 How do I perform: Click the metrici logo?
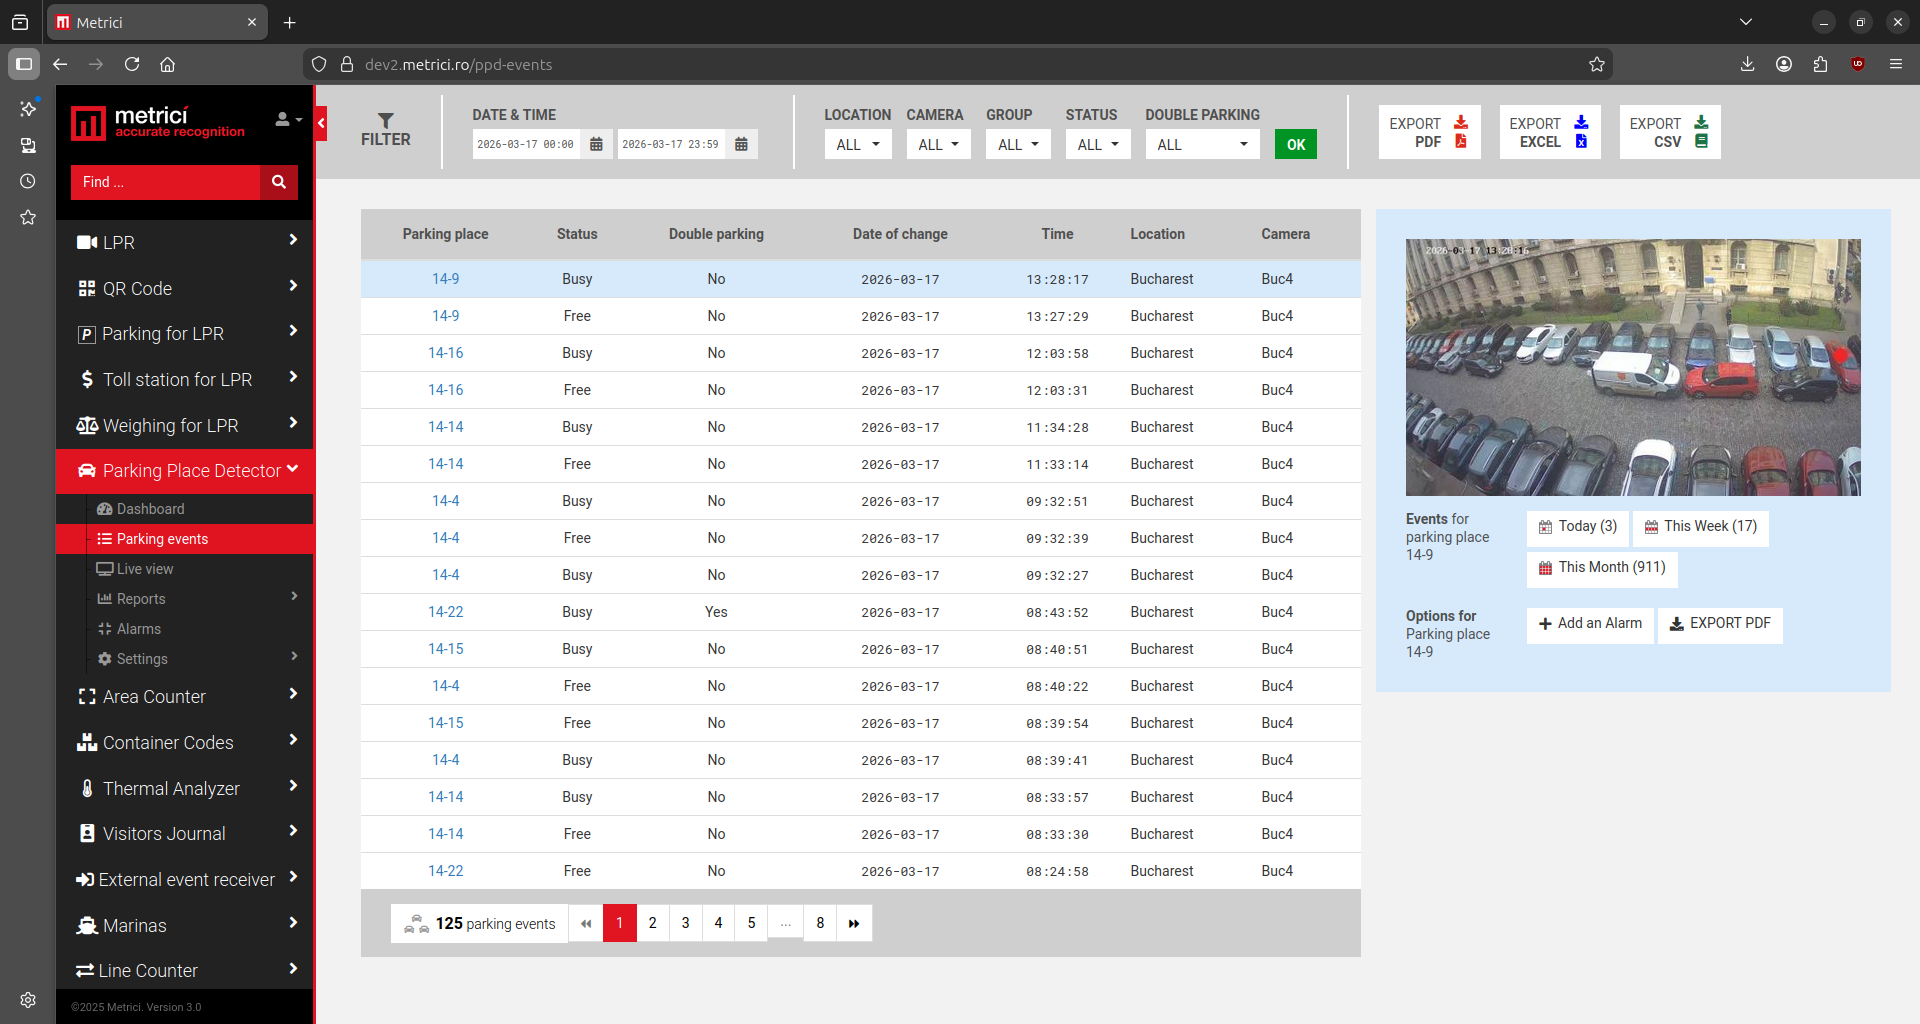click(158, 123)
